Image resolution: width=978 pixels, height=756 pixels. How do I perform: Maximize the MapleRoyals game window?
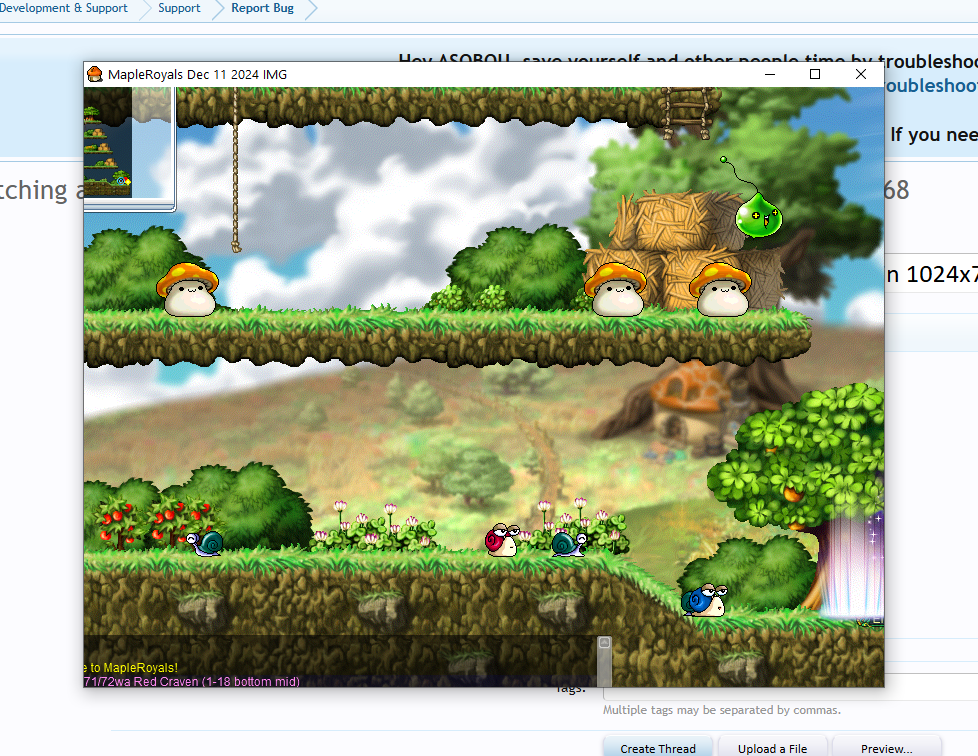tap(815, 74)
